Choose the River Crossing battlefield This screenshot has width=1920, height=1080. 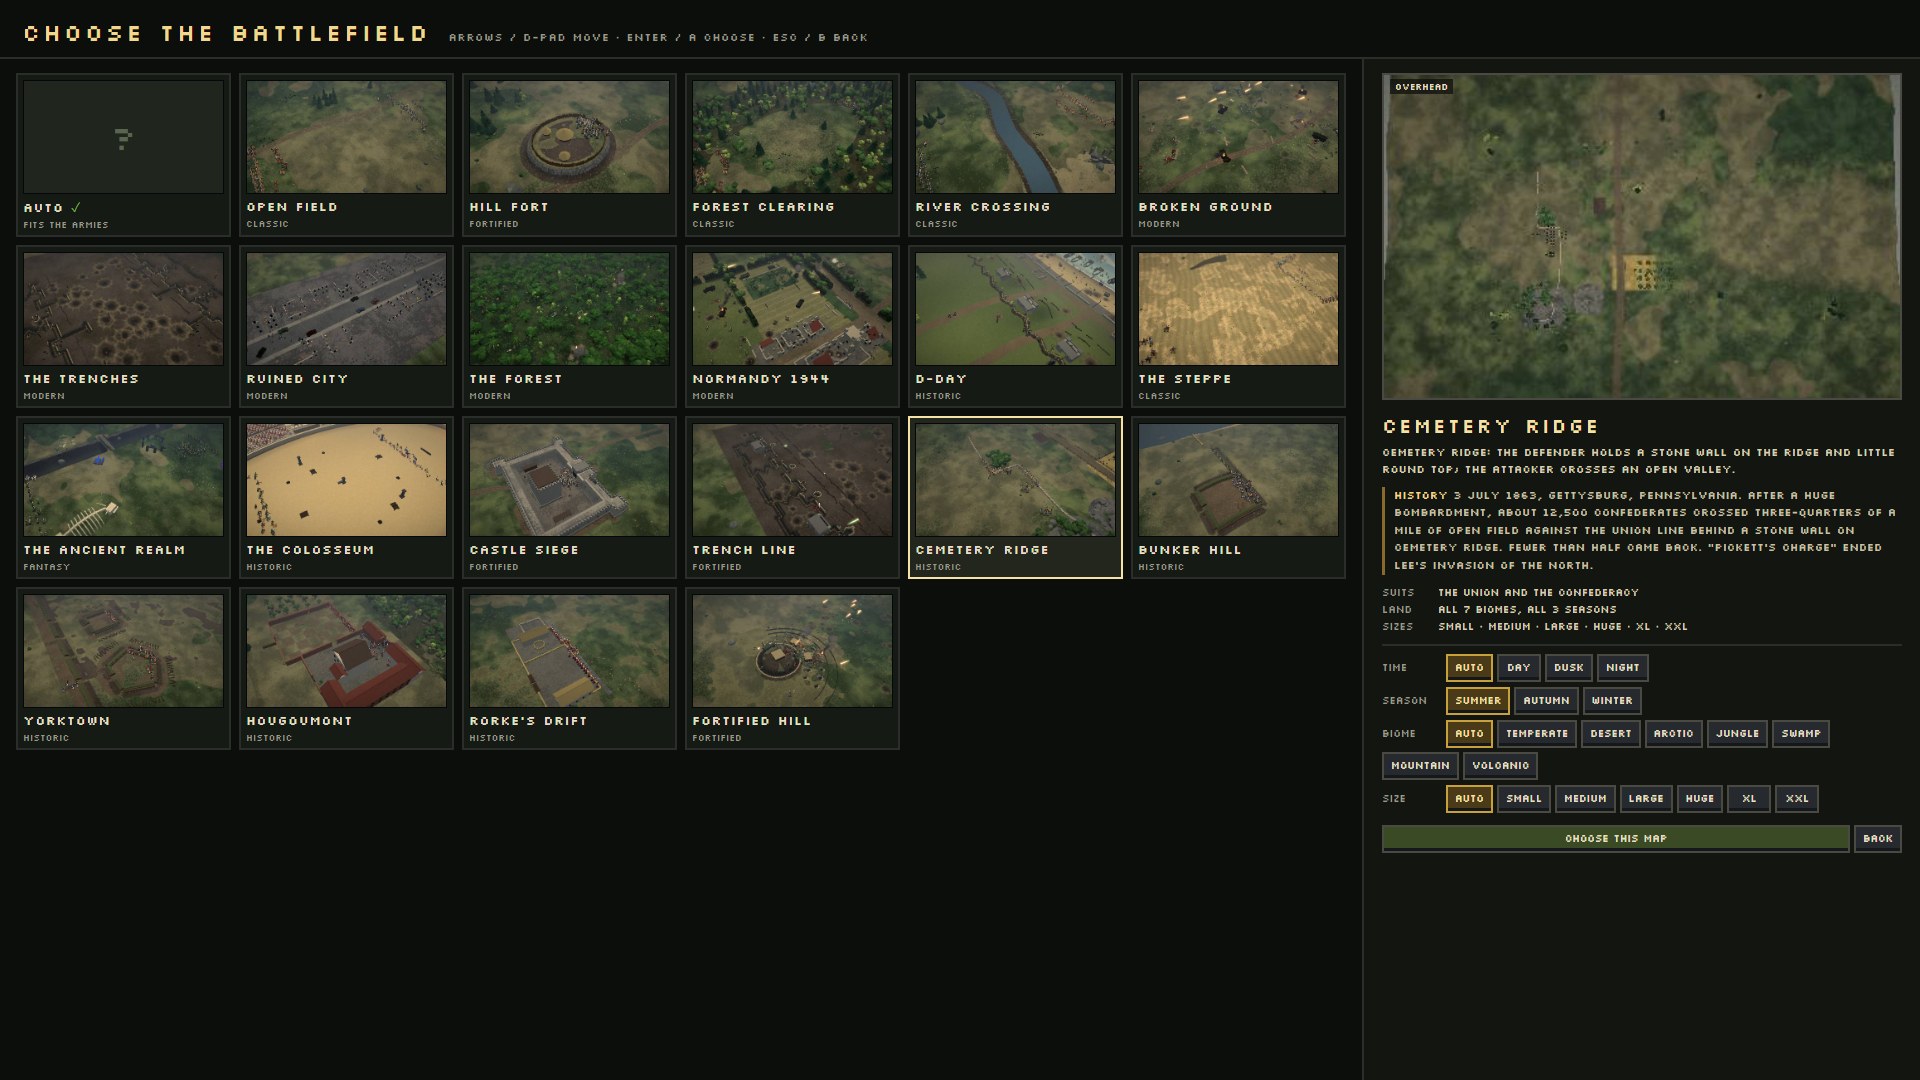(1015, 155)
